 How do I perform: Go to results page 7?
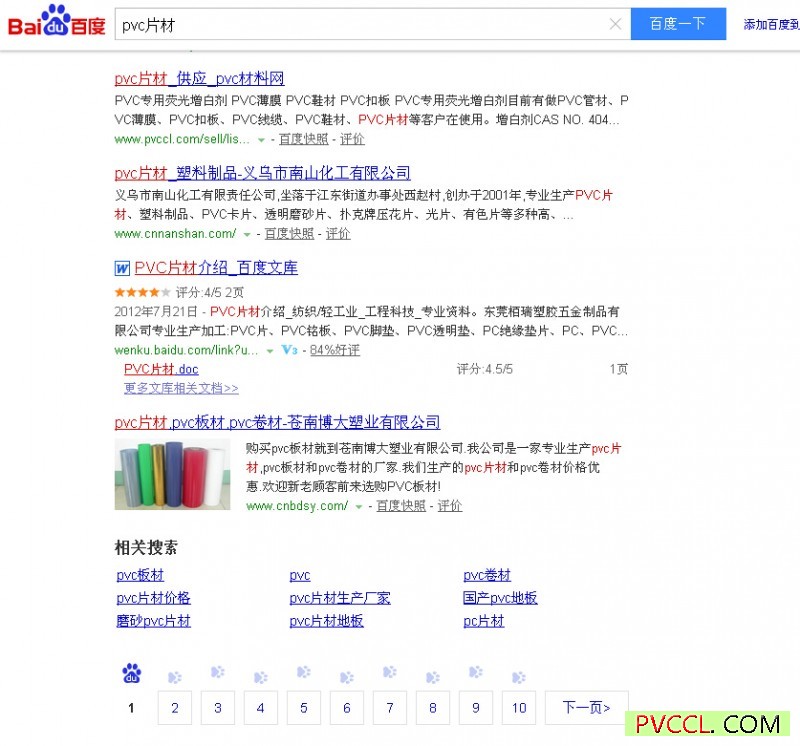[x=390, y=708]
